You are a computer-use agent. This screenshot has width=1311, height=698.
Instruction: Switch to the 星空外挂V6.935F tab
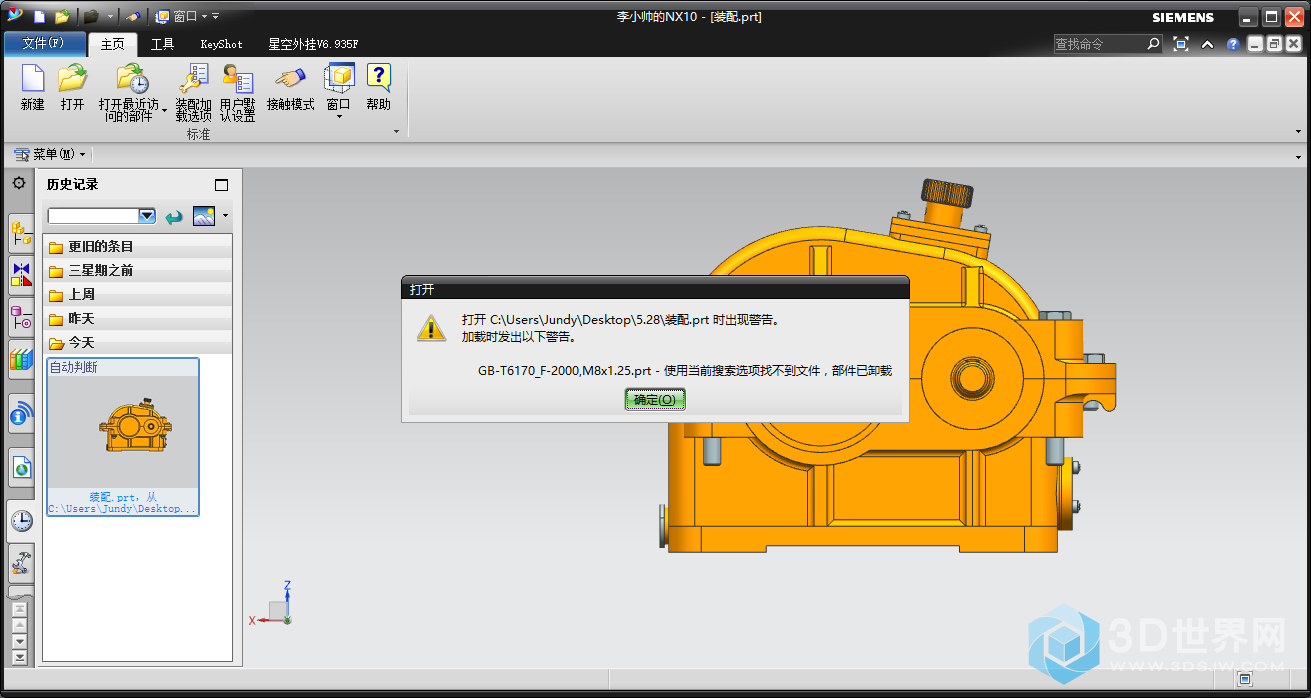coord(313,44)
